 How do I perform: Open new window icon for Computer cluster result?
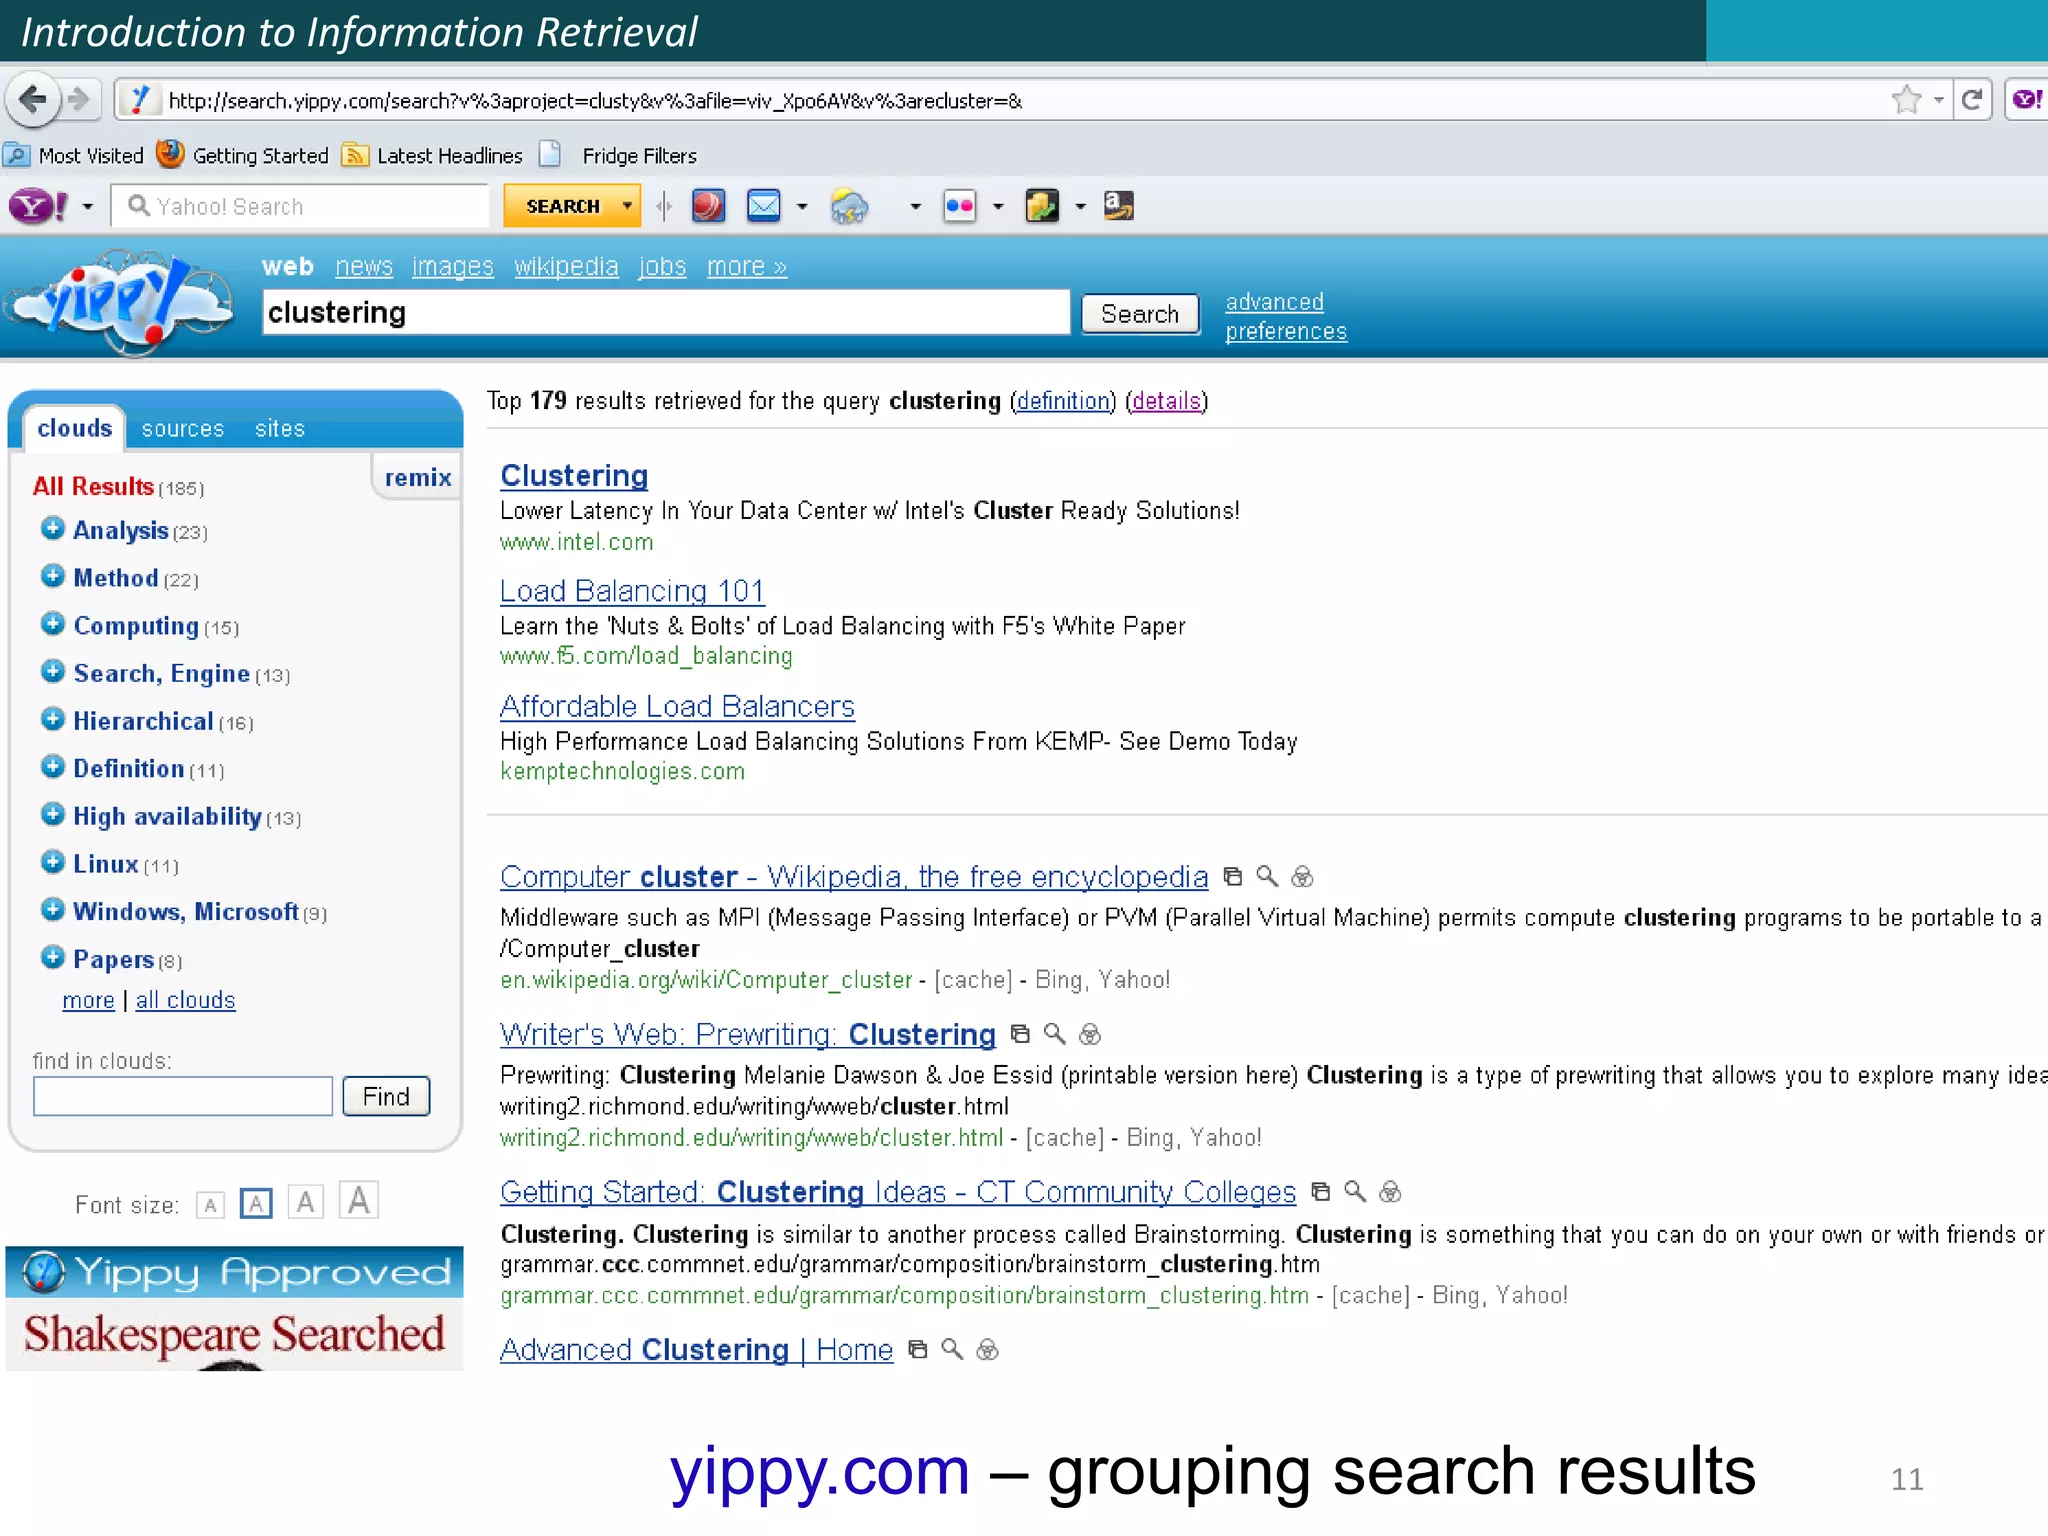pos(1233,877)
